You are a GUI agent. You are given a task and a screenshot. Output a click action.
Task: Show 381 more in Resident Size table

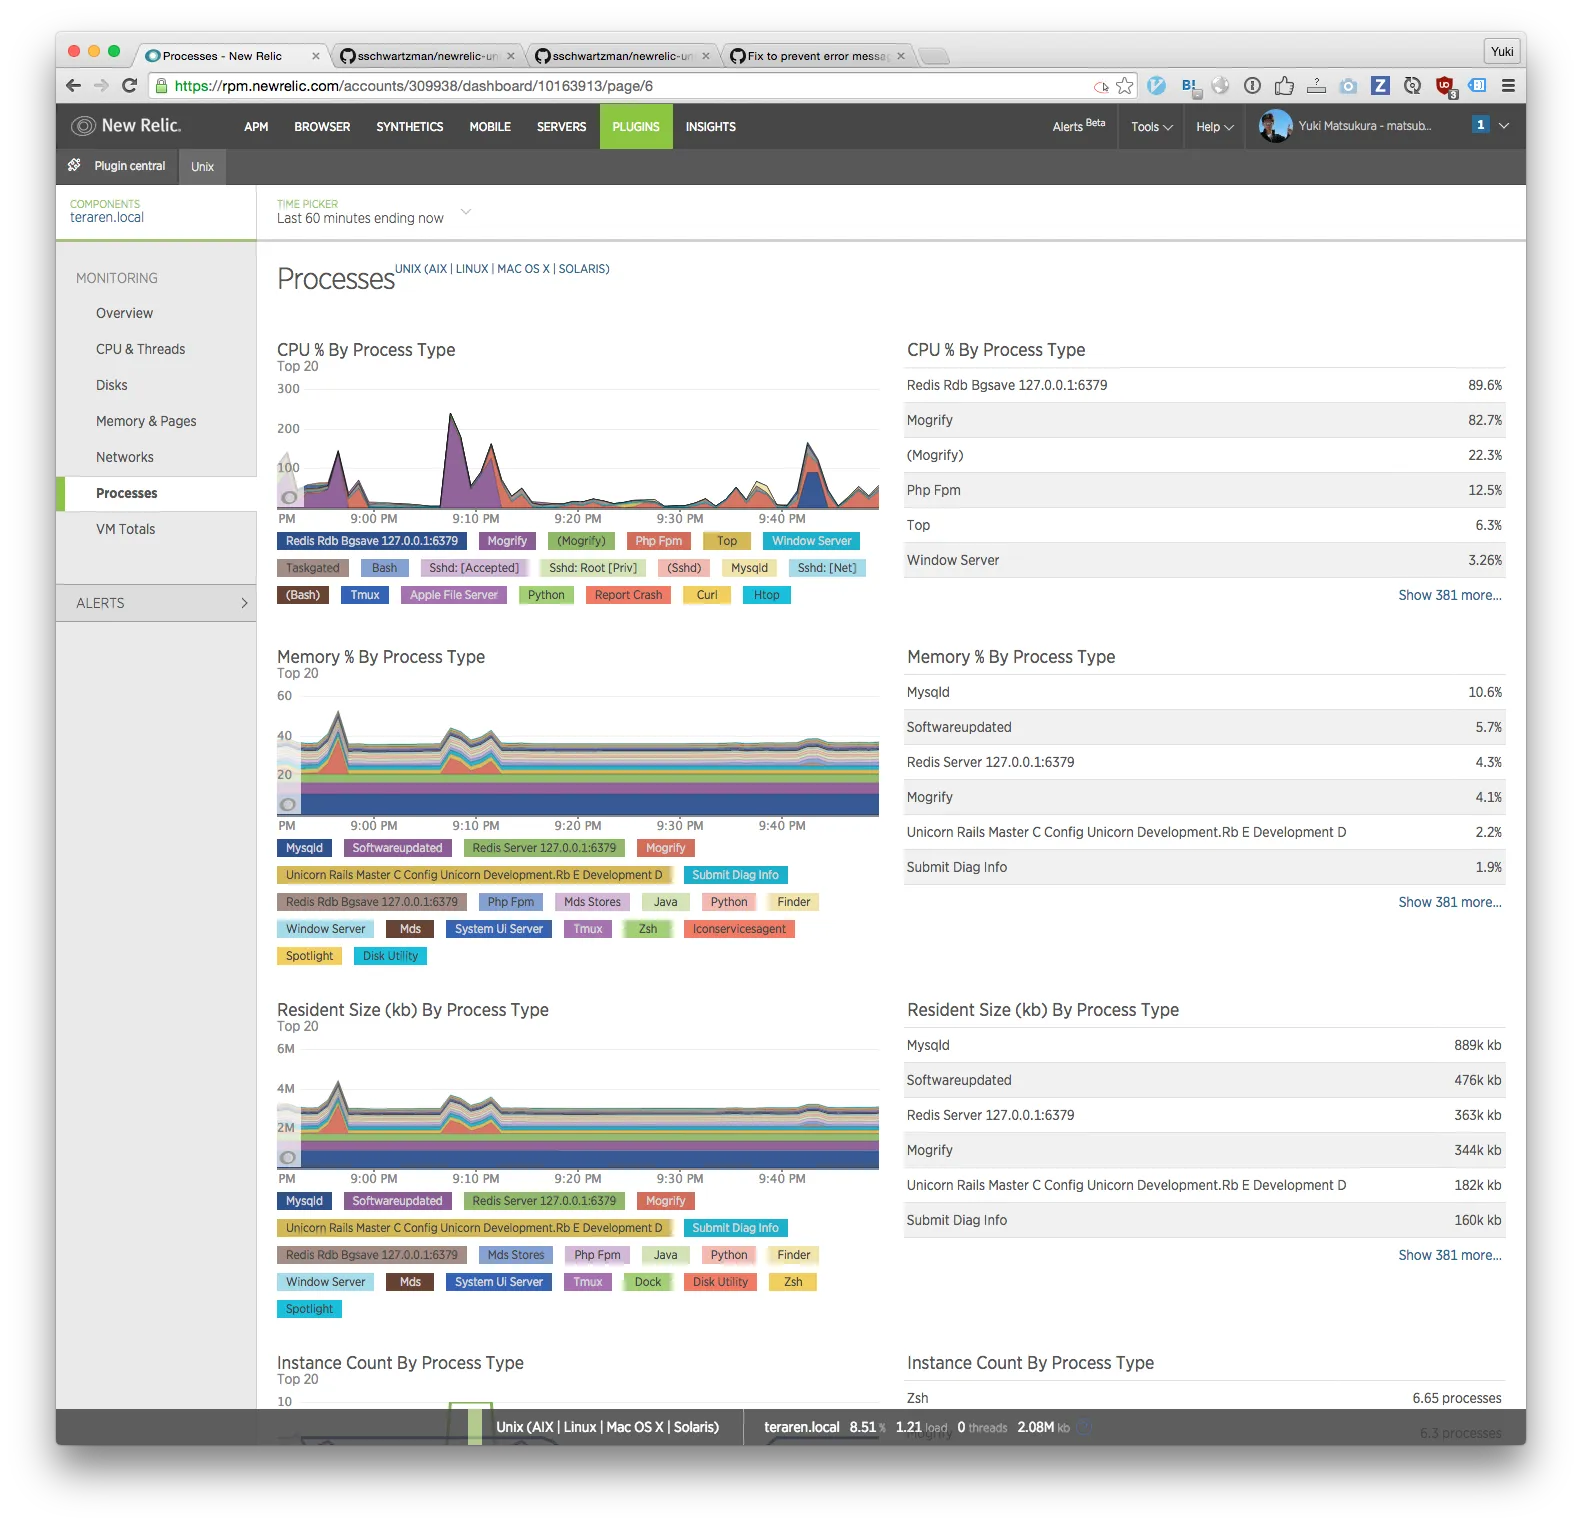1449,1255
